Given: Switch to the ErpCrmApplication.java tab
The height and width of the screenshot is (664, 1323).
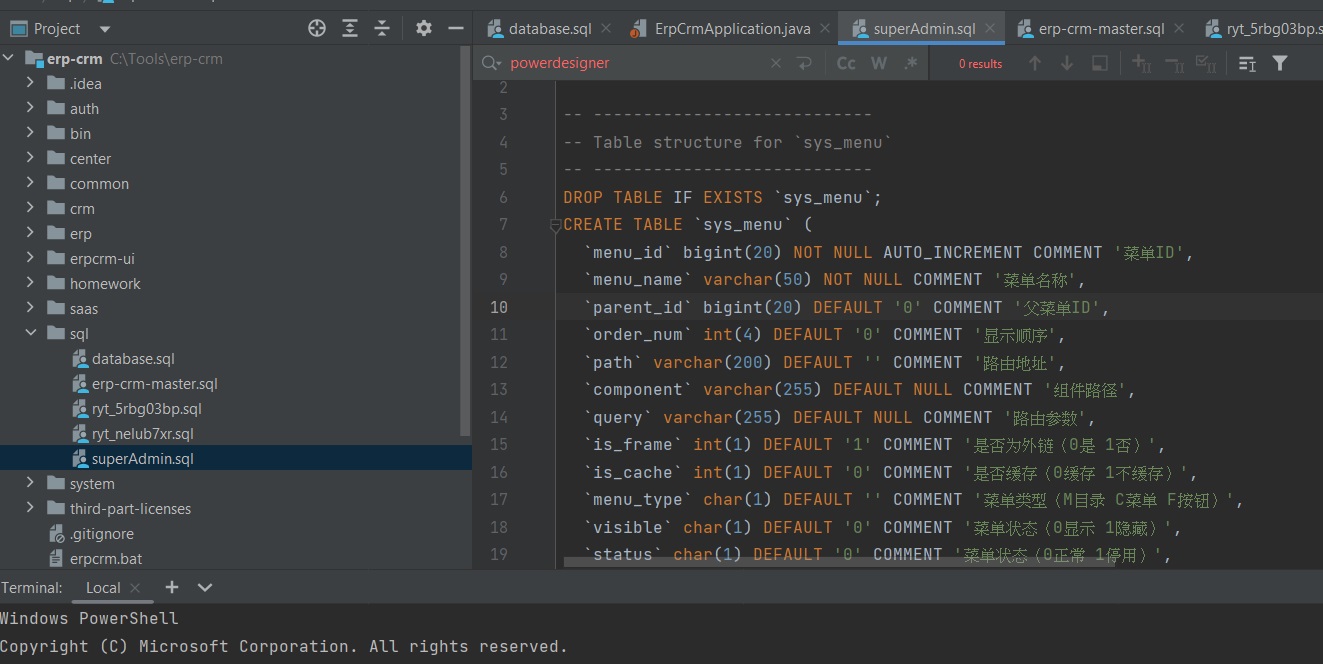Looking at the screenshot, I should click(x=732, y=29).
